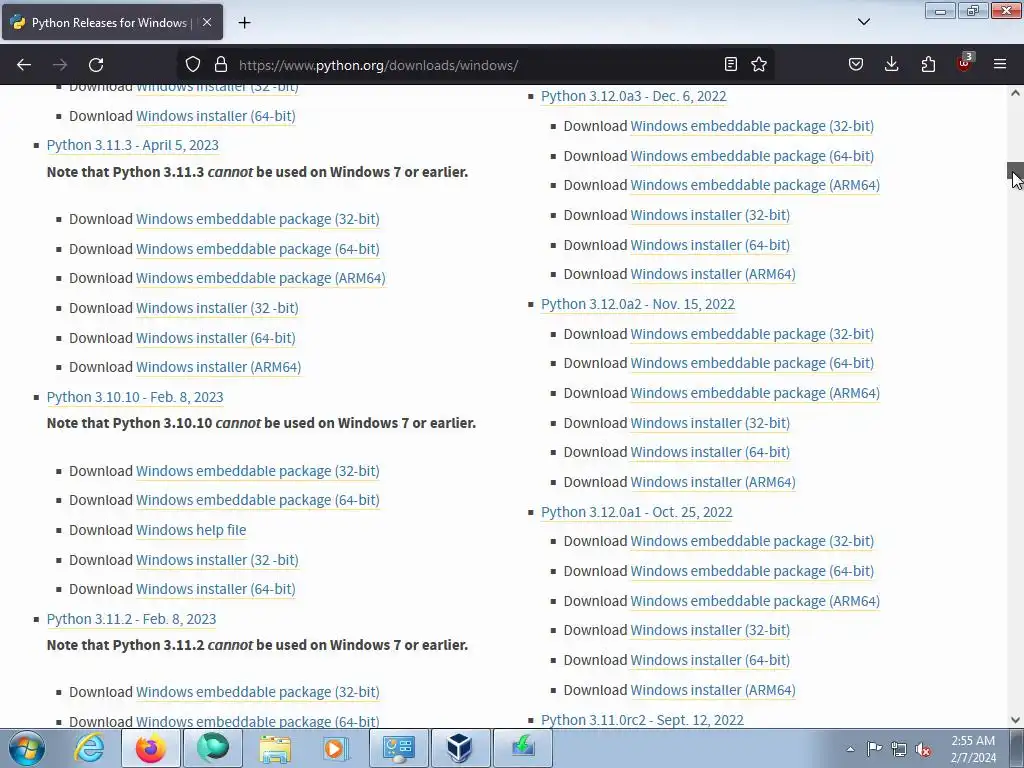Open Python 3.11.2 - Feb. 8, 2023 link
The width and height of the screenshot is (1024, 768).
131,619
